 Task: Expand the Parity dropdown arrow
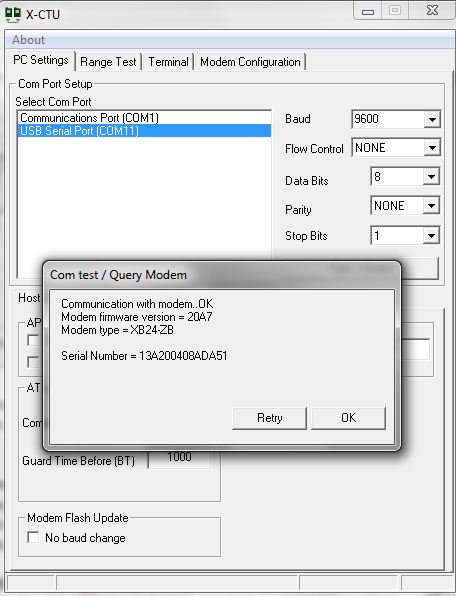coord(431,206)
